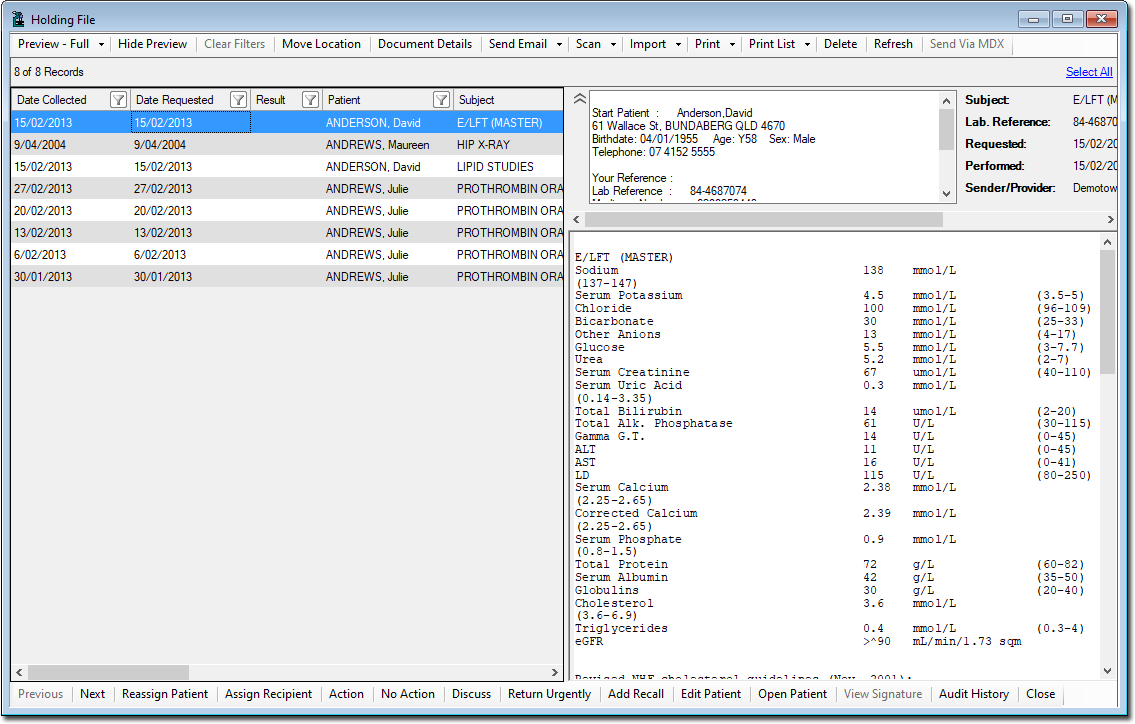
Task: Select the row dated 20/02/2013
Action: coord(287,211)
